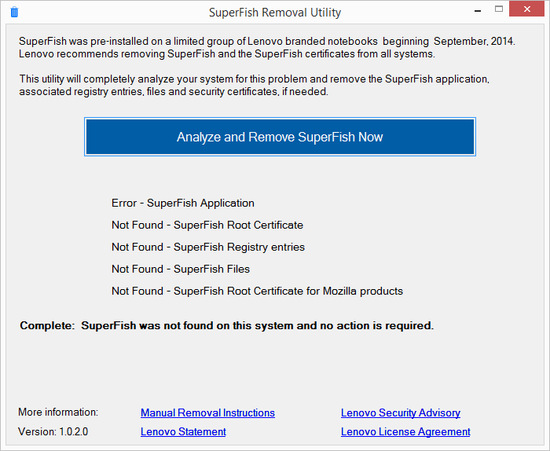Select the Root Certificate for Mozilla products line

click(x=257, y=291)
